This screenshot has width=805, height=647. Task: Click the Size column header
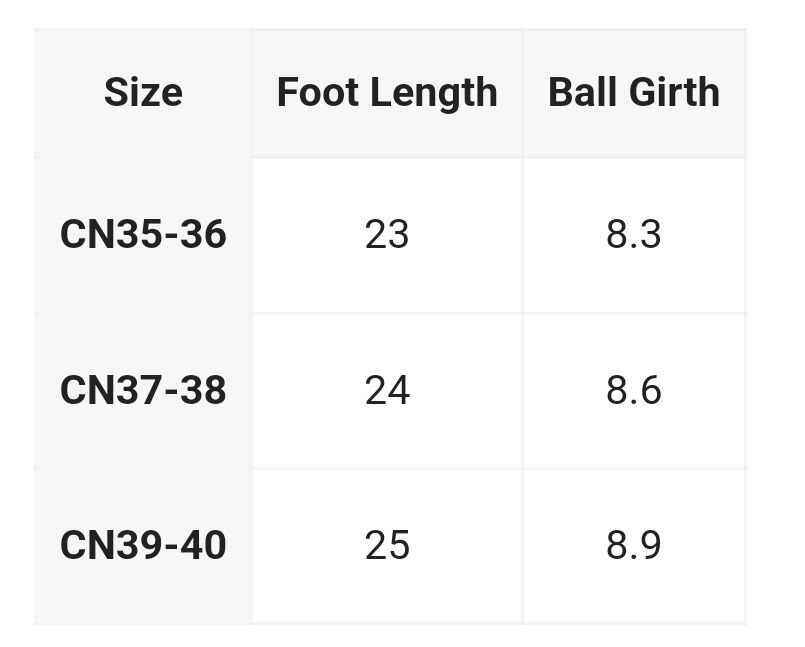(143, 93)
